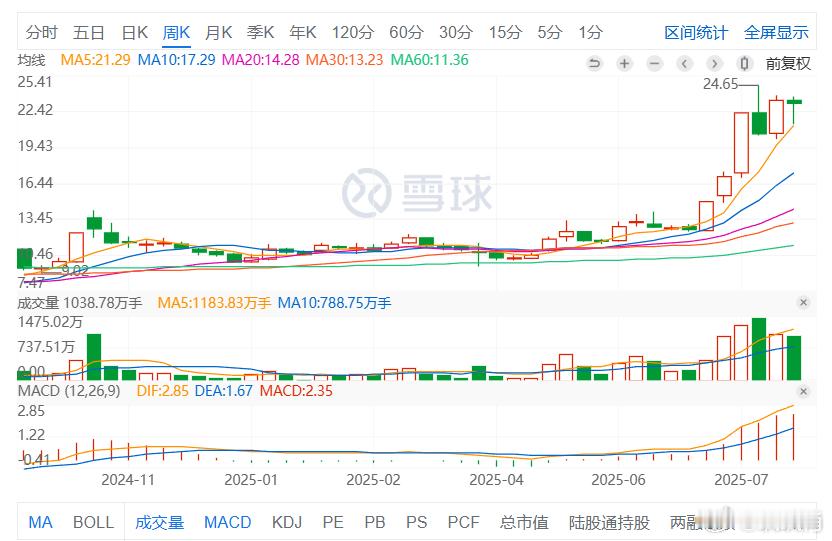Zoom in chart with plus icon

pyautogui.click(x=625, y=64)
